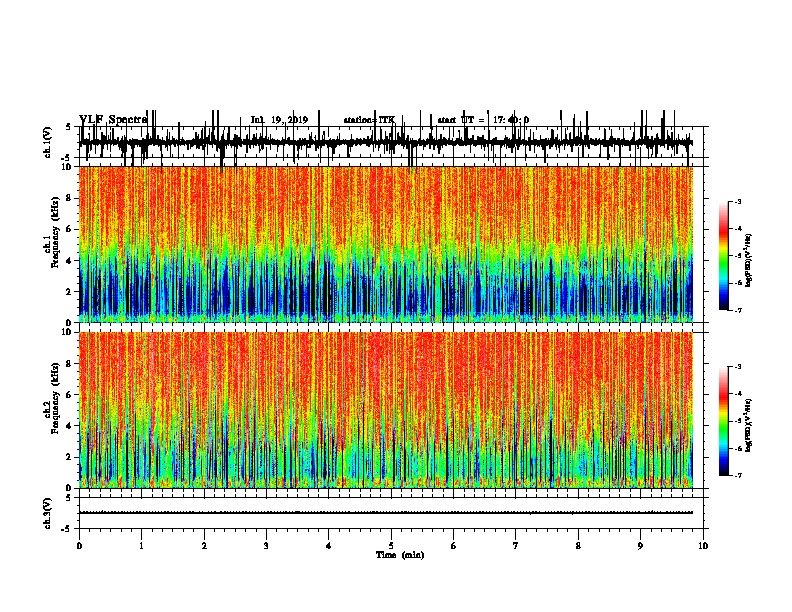
Task: Click the "VLF Spectra" plot title
Action: (113, 120)
